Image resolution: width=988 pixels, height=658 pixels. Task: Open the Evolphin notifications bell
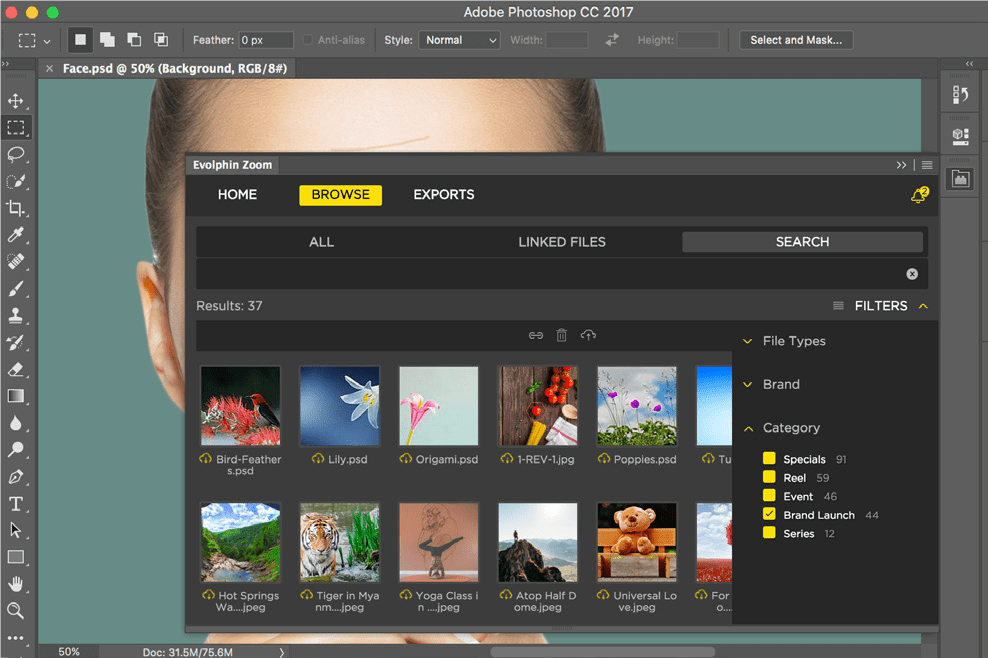click(919, 195)
